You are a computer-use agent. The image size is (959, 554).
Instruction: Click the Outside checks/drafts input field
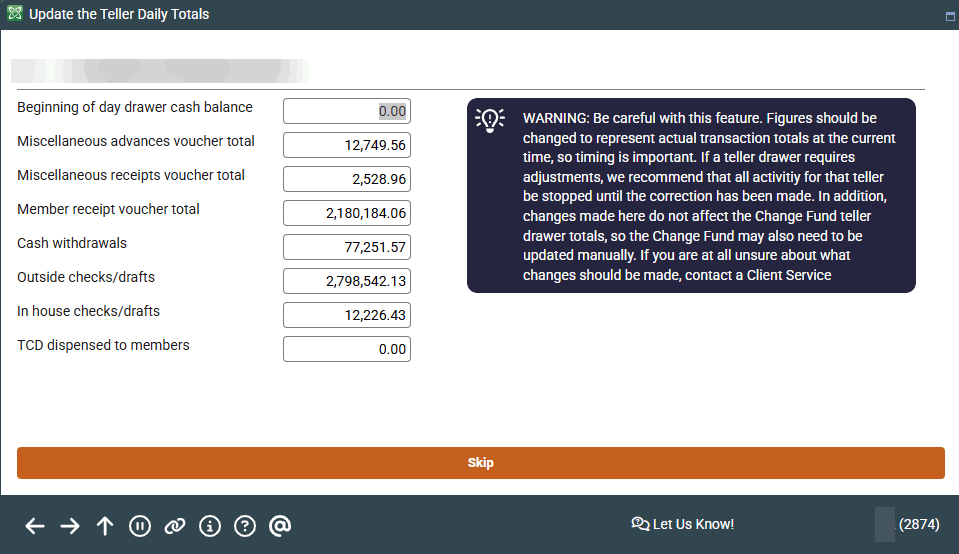pyautogui.click(x=347, y=281)
